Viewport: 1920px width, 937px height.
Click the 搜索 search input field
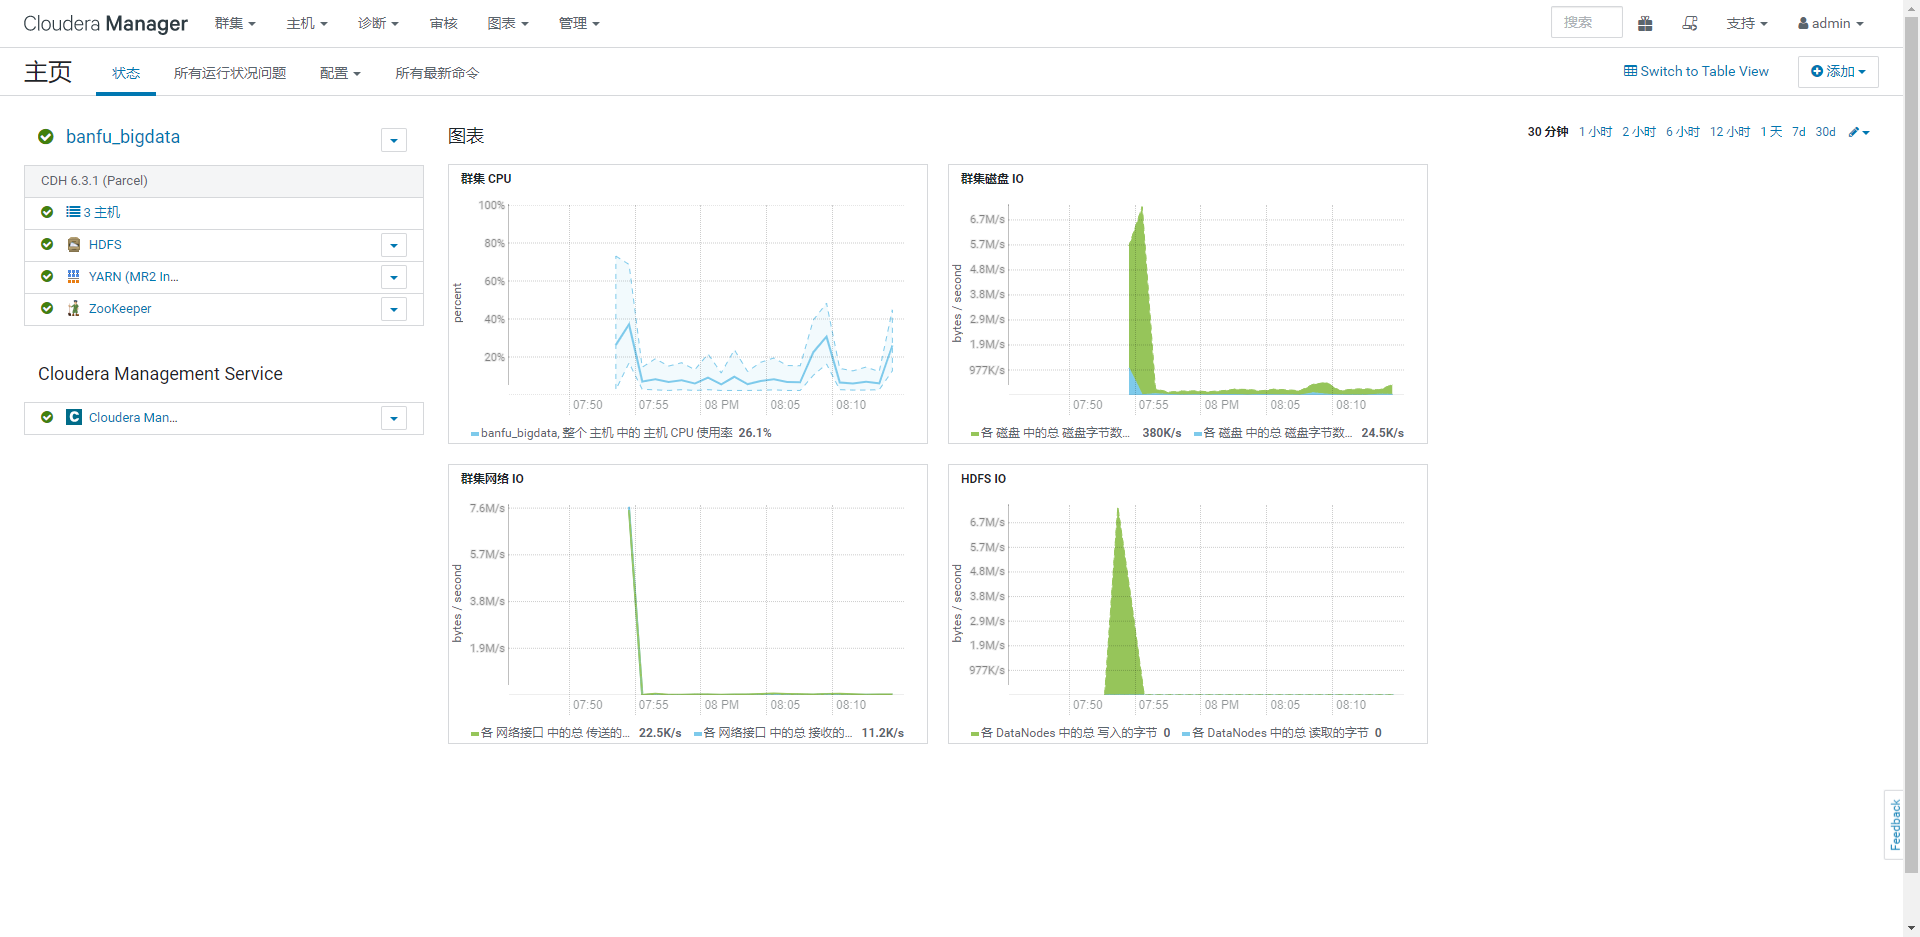point(1586,22)
